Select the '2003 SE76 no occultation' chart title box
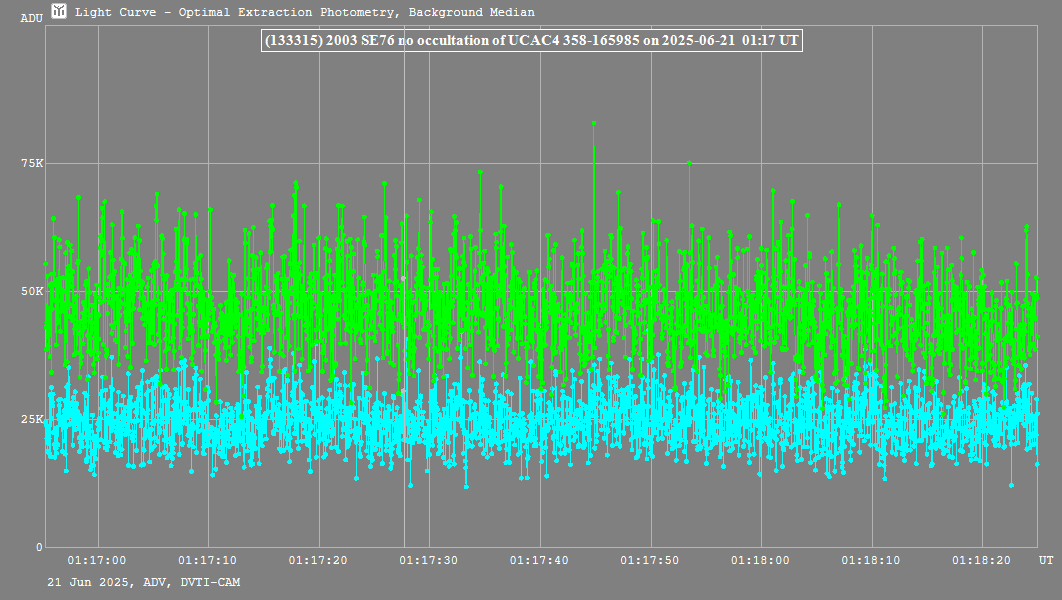The image size is (1062, 600). [x=530, y=40]
